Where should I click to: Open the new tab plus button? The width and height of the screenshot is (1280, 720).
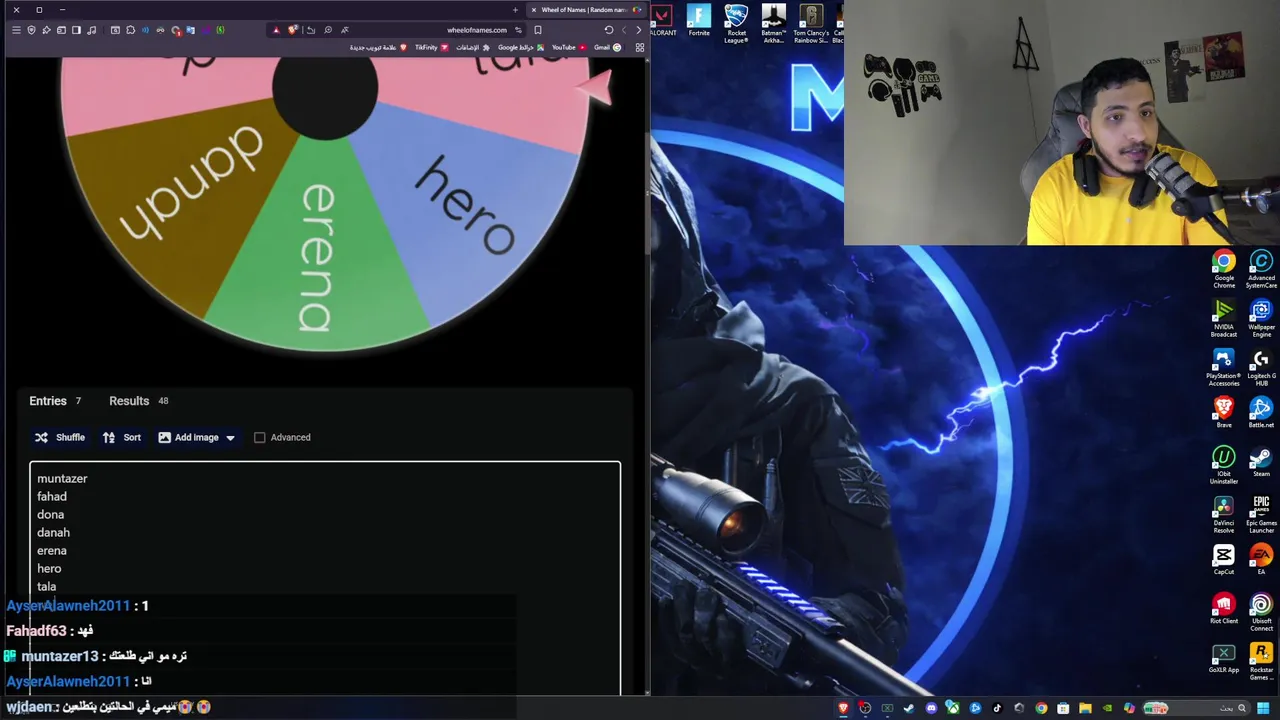515,10
